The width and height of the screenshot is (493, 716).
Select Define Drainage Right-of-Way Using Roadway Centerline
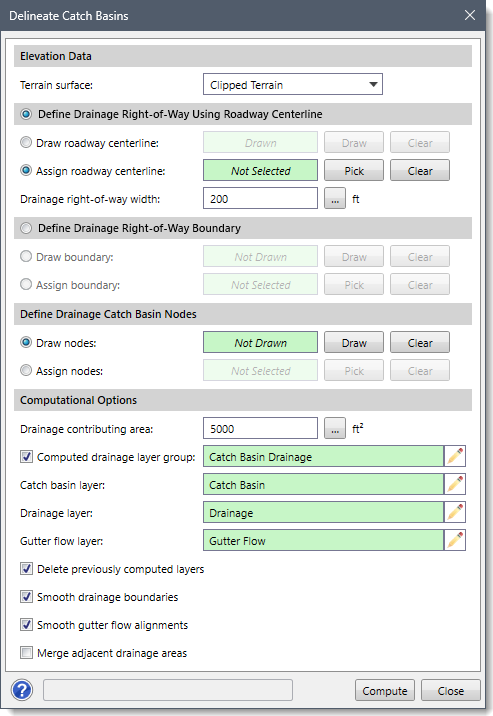pyautogui.click(x=26, y=114)
